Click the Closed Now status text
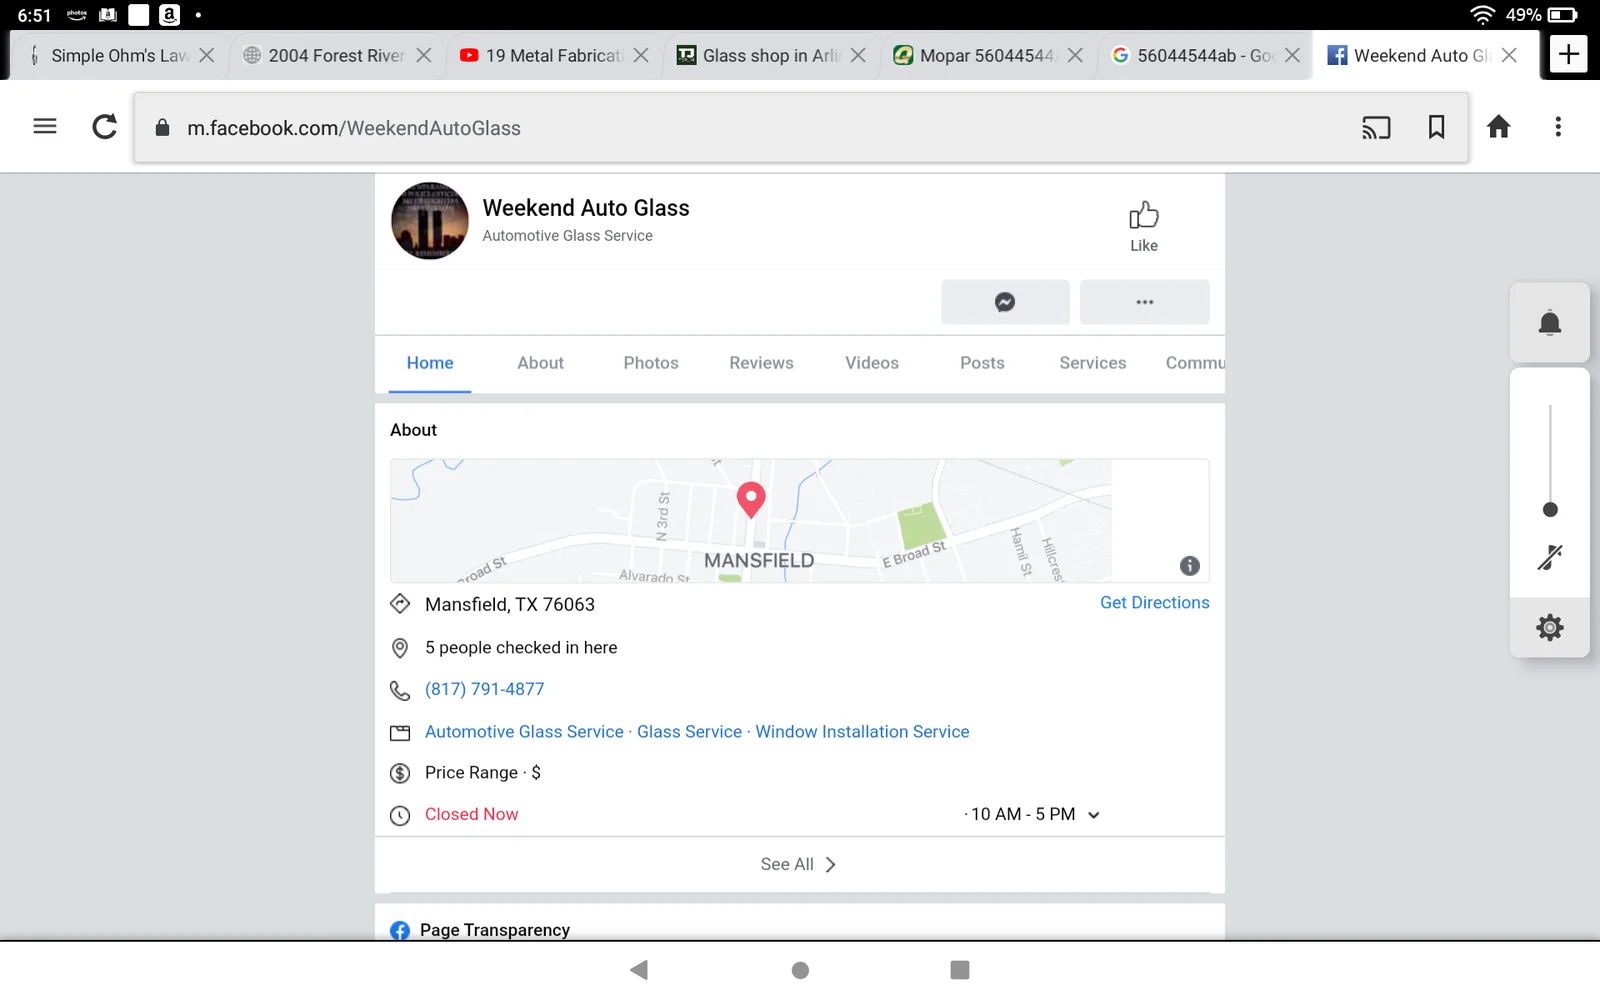This screenshot has width=1600, height=1000. click(x=472, y=814)
